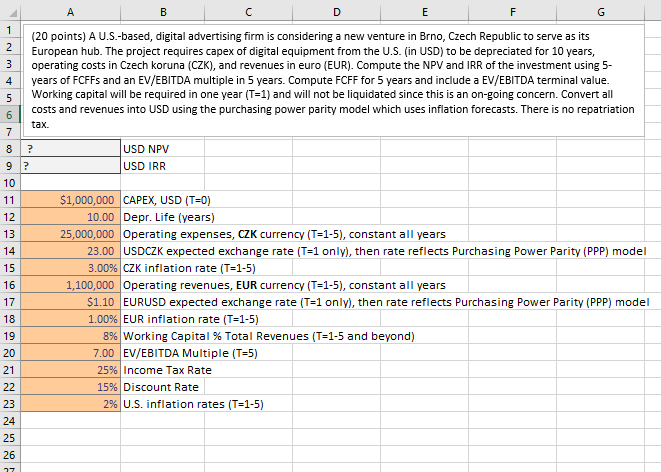Click the 'Operating expenses, CZK currency' label

(x=284, y=234)
